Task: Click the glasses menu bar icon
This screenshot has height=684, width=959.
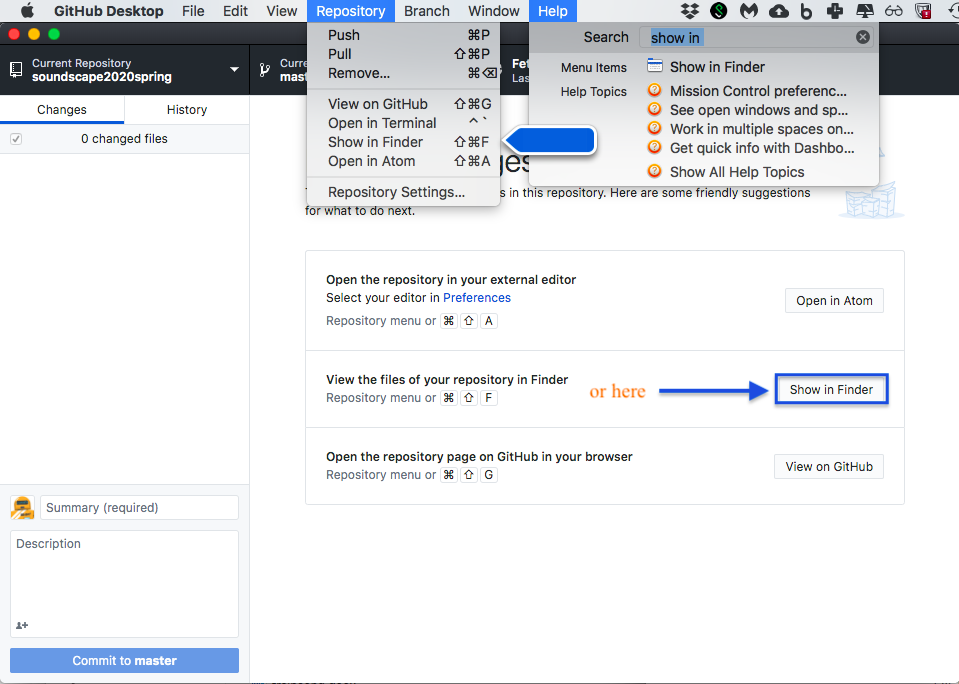Action: tap(894, 10)
